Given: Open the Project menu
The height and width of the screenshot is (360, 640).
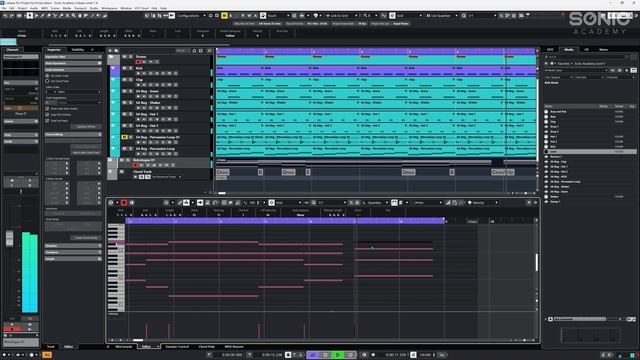Looking at the screenshot, I should [22, 8].
